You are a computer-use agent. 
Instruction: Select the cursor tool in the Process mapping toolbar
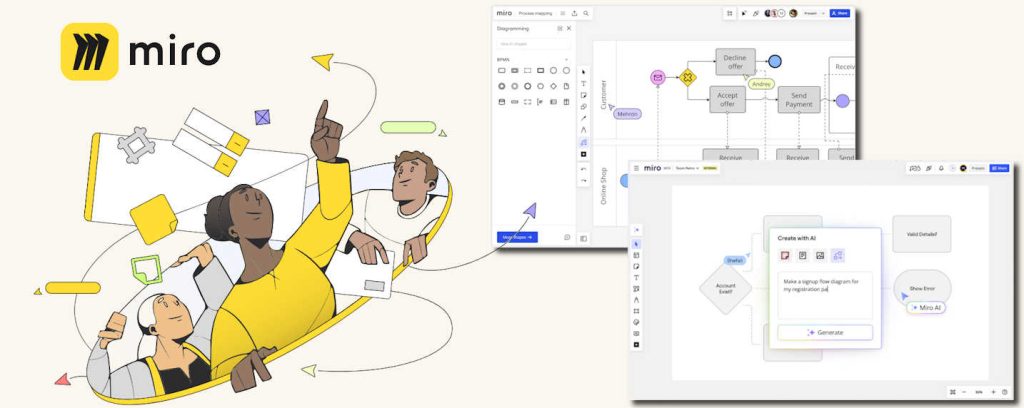[x=584, y=72]
